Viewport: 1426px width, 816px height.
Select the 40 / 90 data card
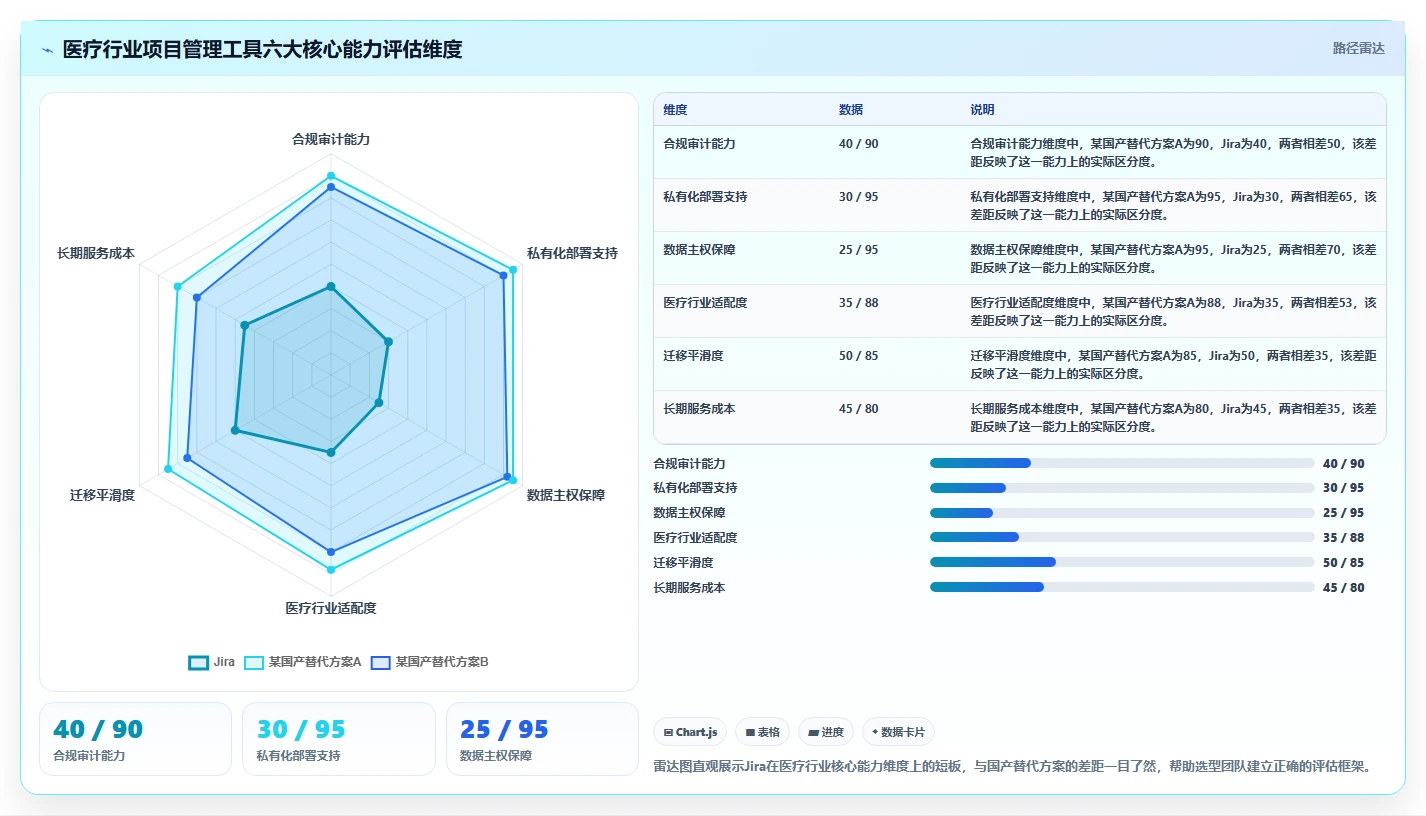coord(135,739)
